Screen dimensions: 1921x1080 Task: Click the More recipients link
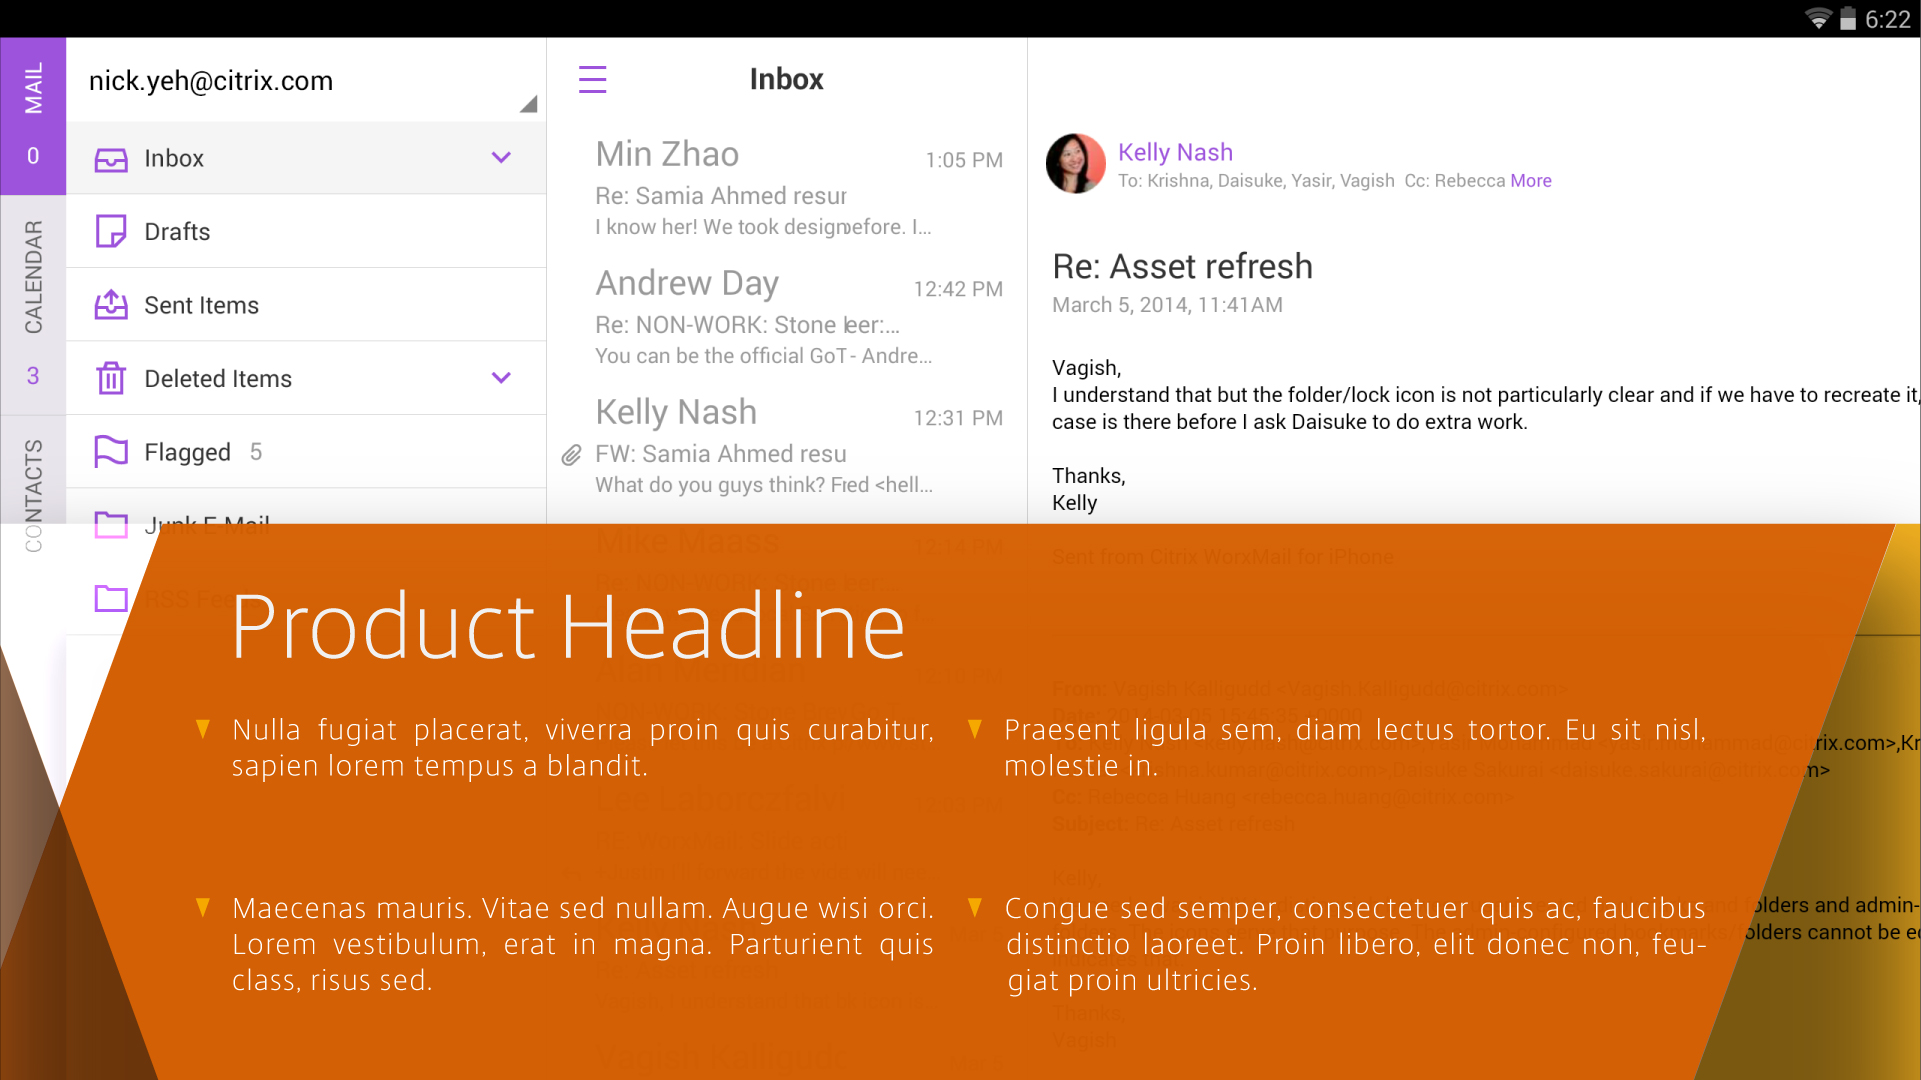click(1530, 181)
